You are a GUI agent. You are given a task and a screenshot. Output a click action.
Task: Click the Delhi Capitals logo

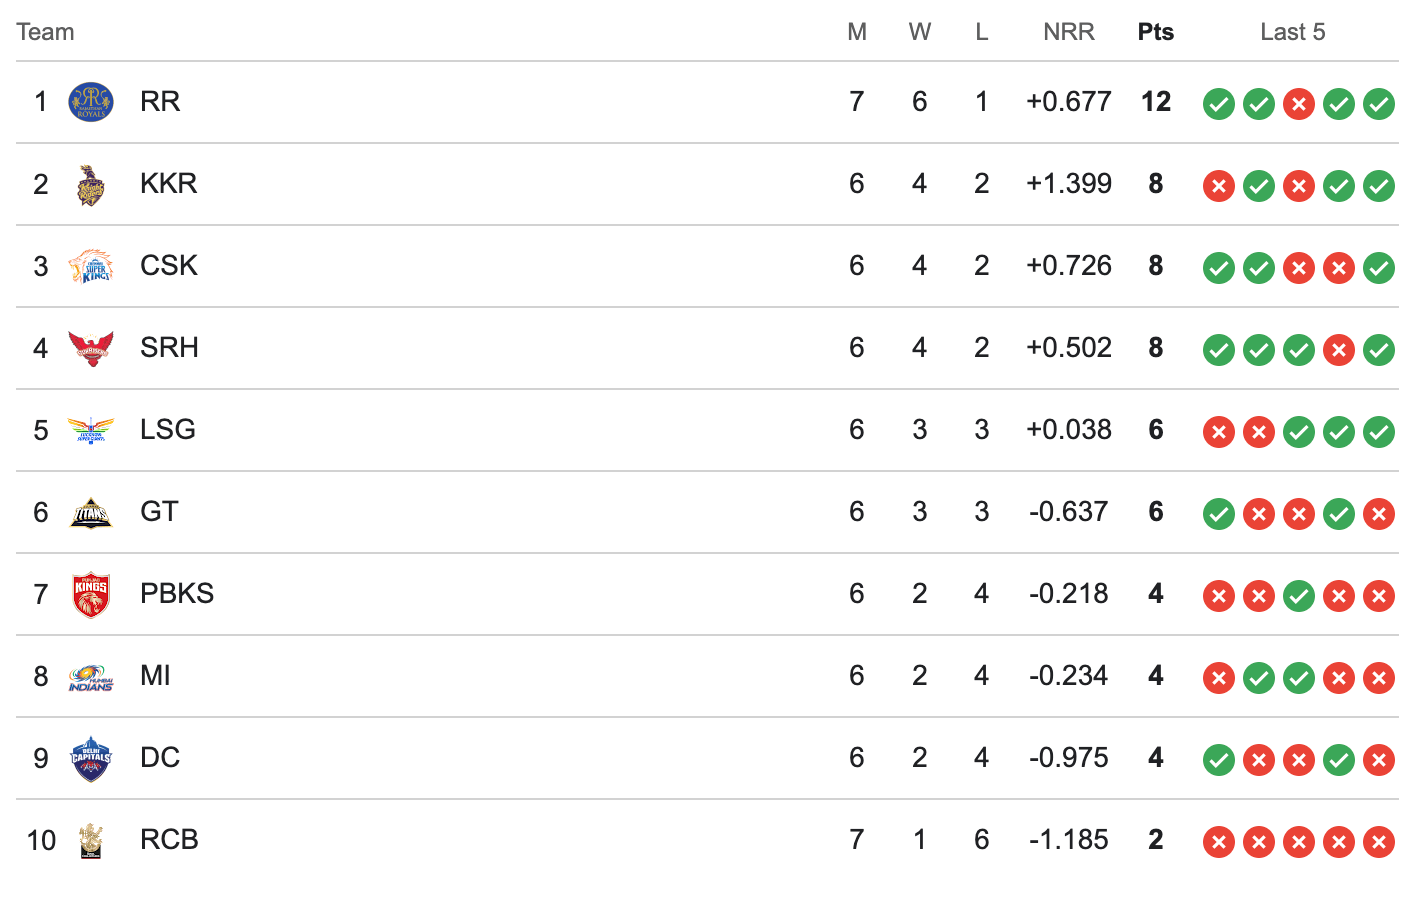91,759
